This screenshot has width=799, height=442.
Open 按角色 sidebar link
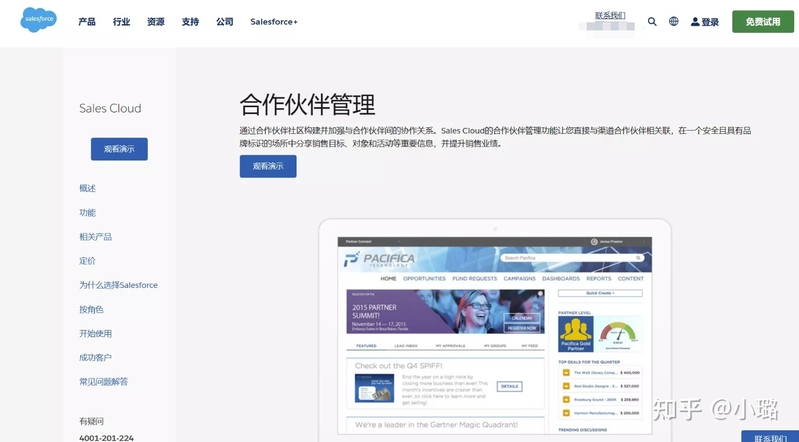pyautogui.click(x=91, y=309)
